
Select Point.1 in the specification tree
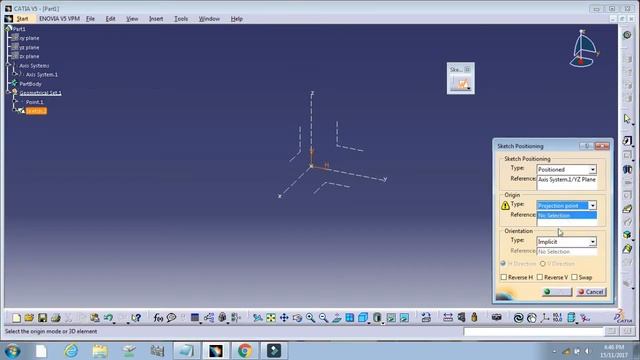pyautogui.click(x=34, y=102)
